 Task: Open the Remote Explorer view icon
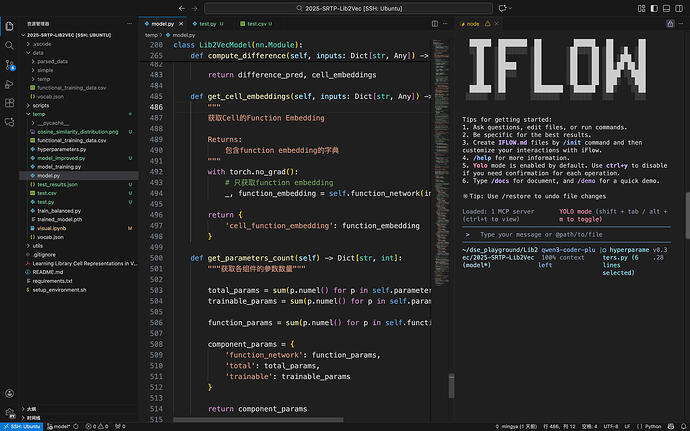pyautogui.click(x=9, y=122)
